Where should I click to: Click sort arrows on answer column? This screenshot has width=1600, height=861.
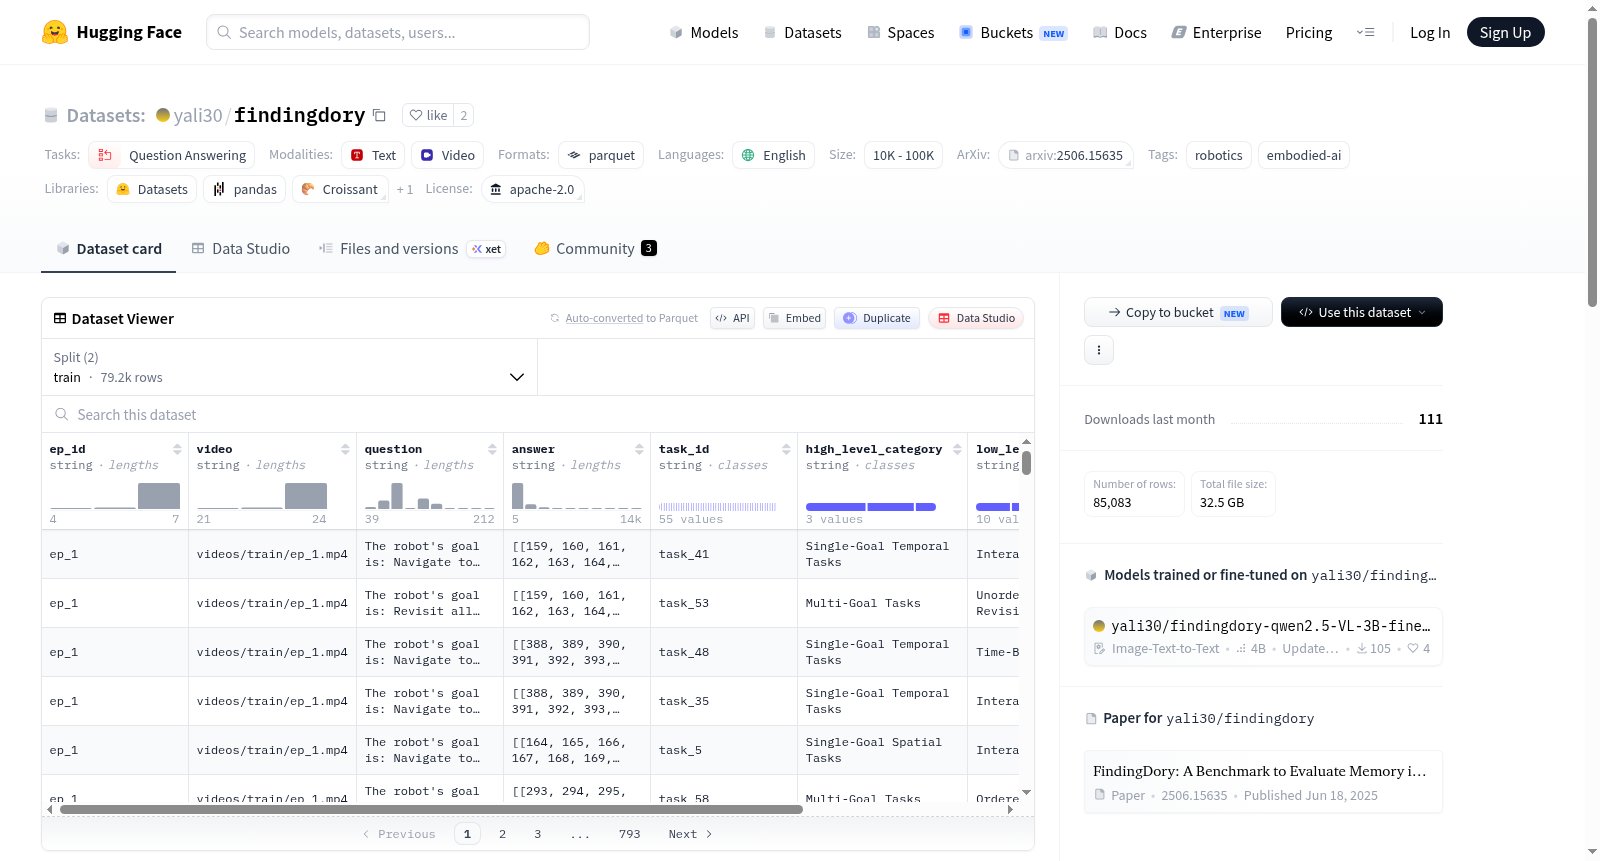tap(639, 449)
